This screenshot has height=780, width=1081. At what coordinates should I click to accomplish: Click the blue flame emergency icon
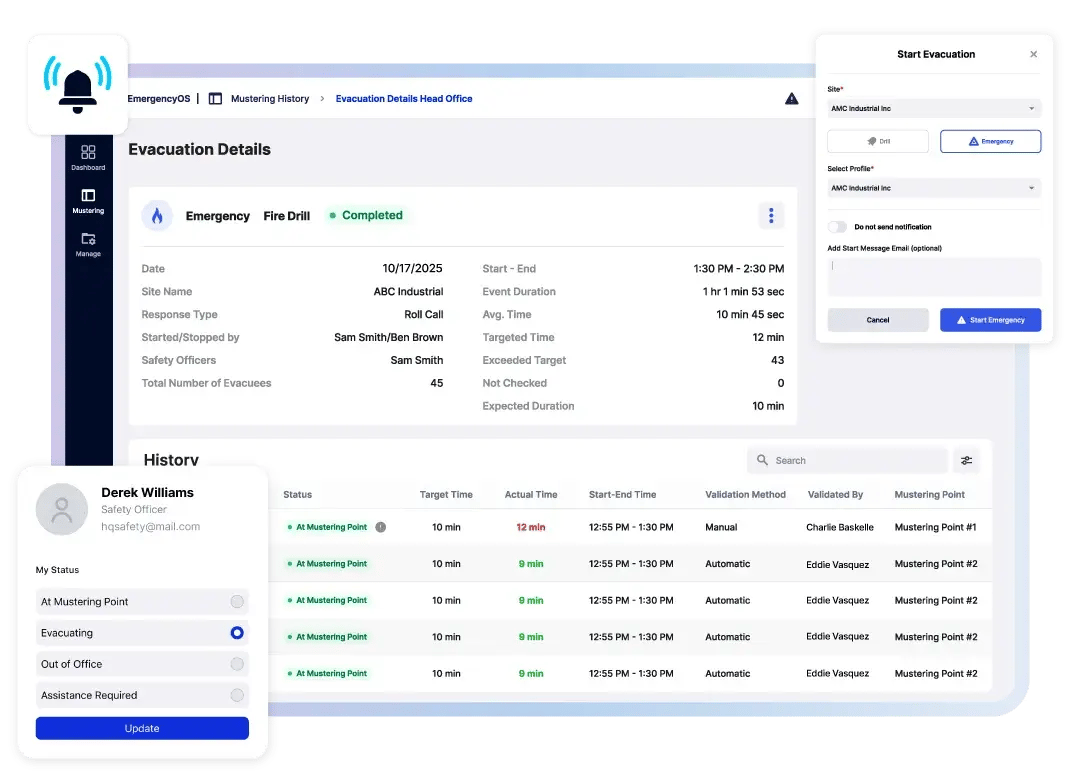point(157,216)
